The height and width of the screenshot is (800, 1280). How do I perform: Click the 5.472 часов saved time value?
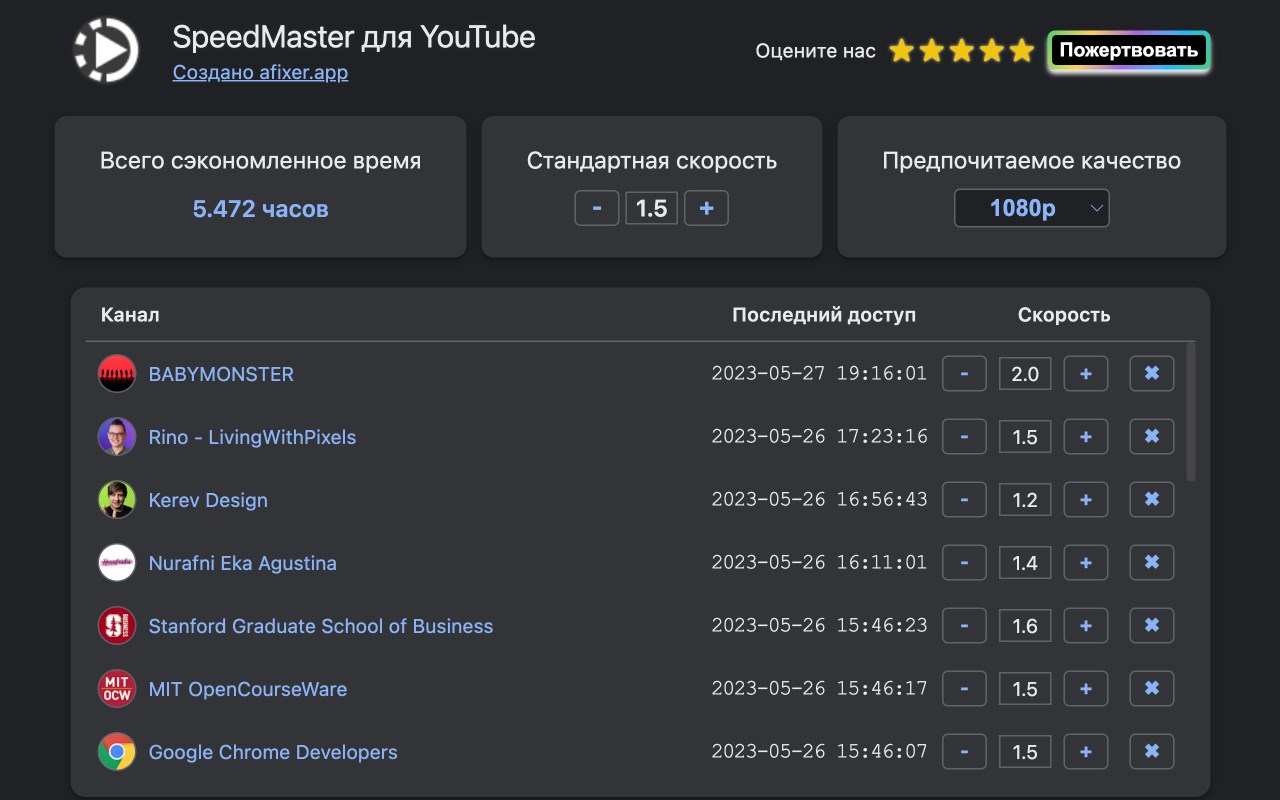(x=260, y=209)
